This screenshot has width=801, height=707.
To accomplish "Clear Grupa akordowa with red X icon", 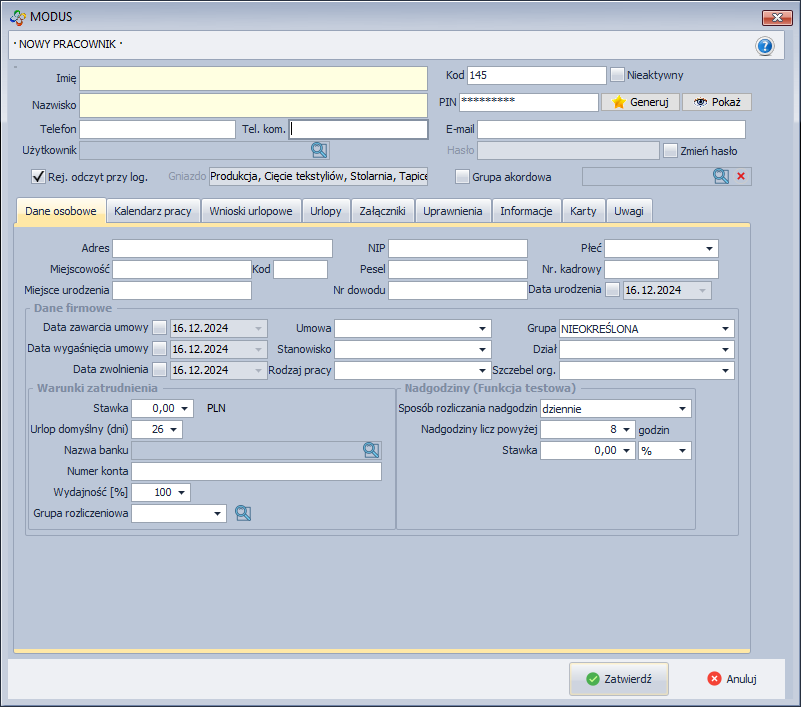I will [x=741, y=176].
